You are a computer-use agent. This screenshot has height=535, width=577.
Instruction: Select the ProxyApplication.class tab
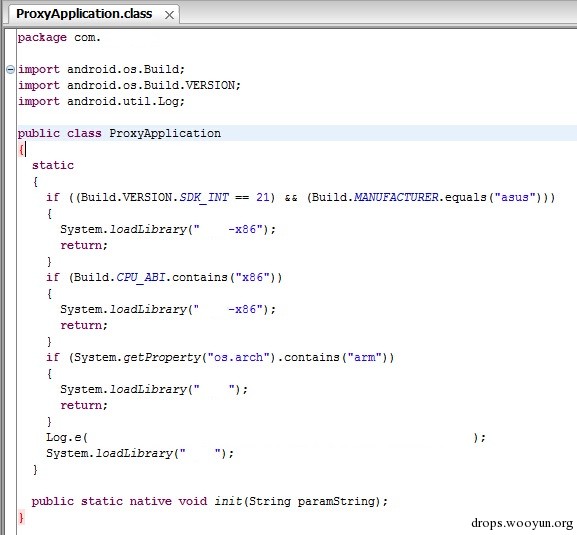pos(84,14)
